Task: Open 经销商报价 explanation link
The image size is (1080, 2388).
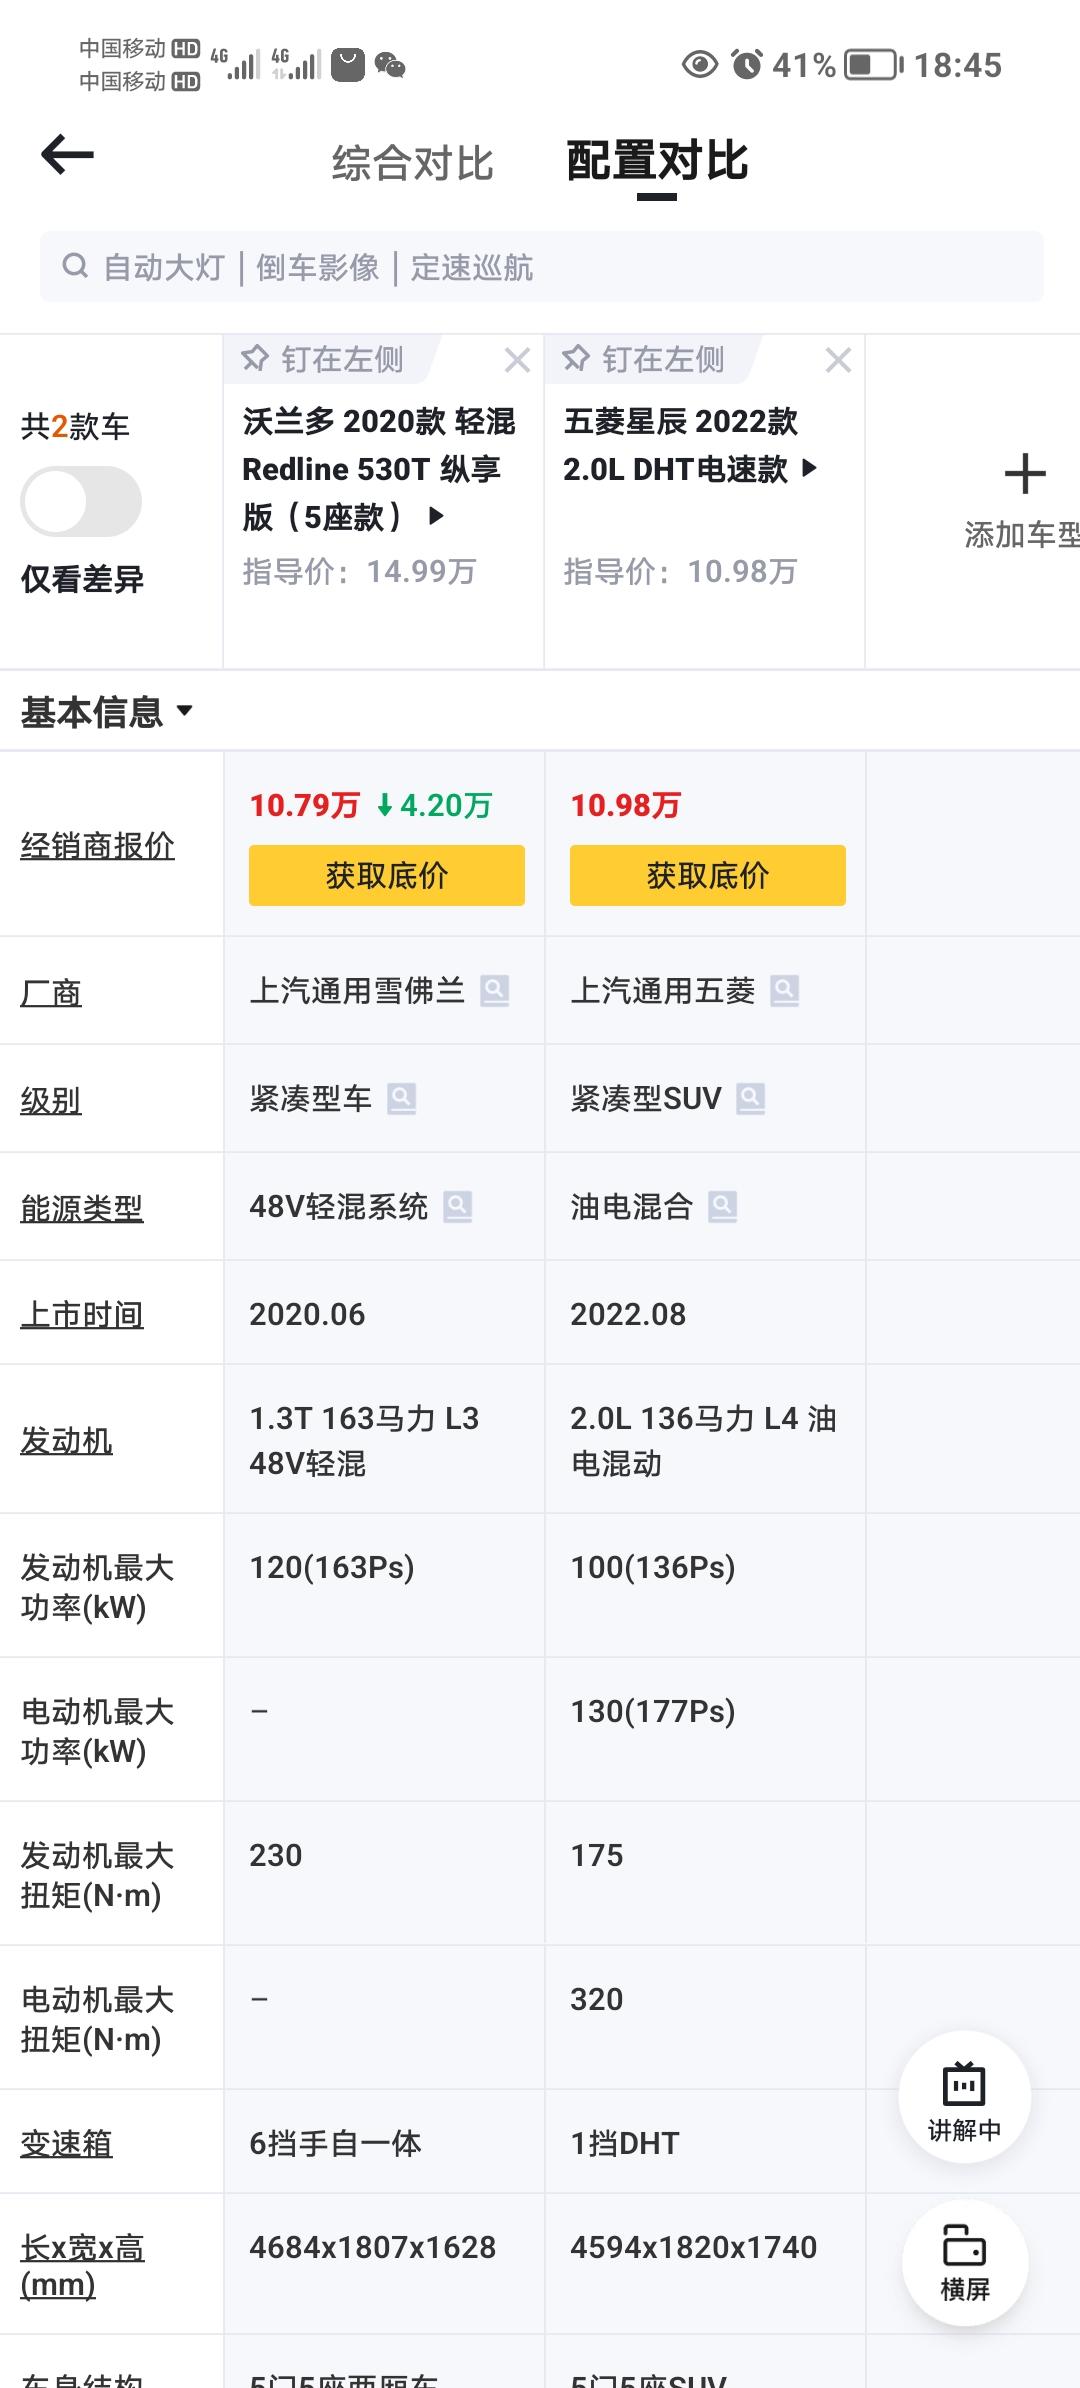Action: tap(98, 846)
